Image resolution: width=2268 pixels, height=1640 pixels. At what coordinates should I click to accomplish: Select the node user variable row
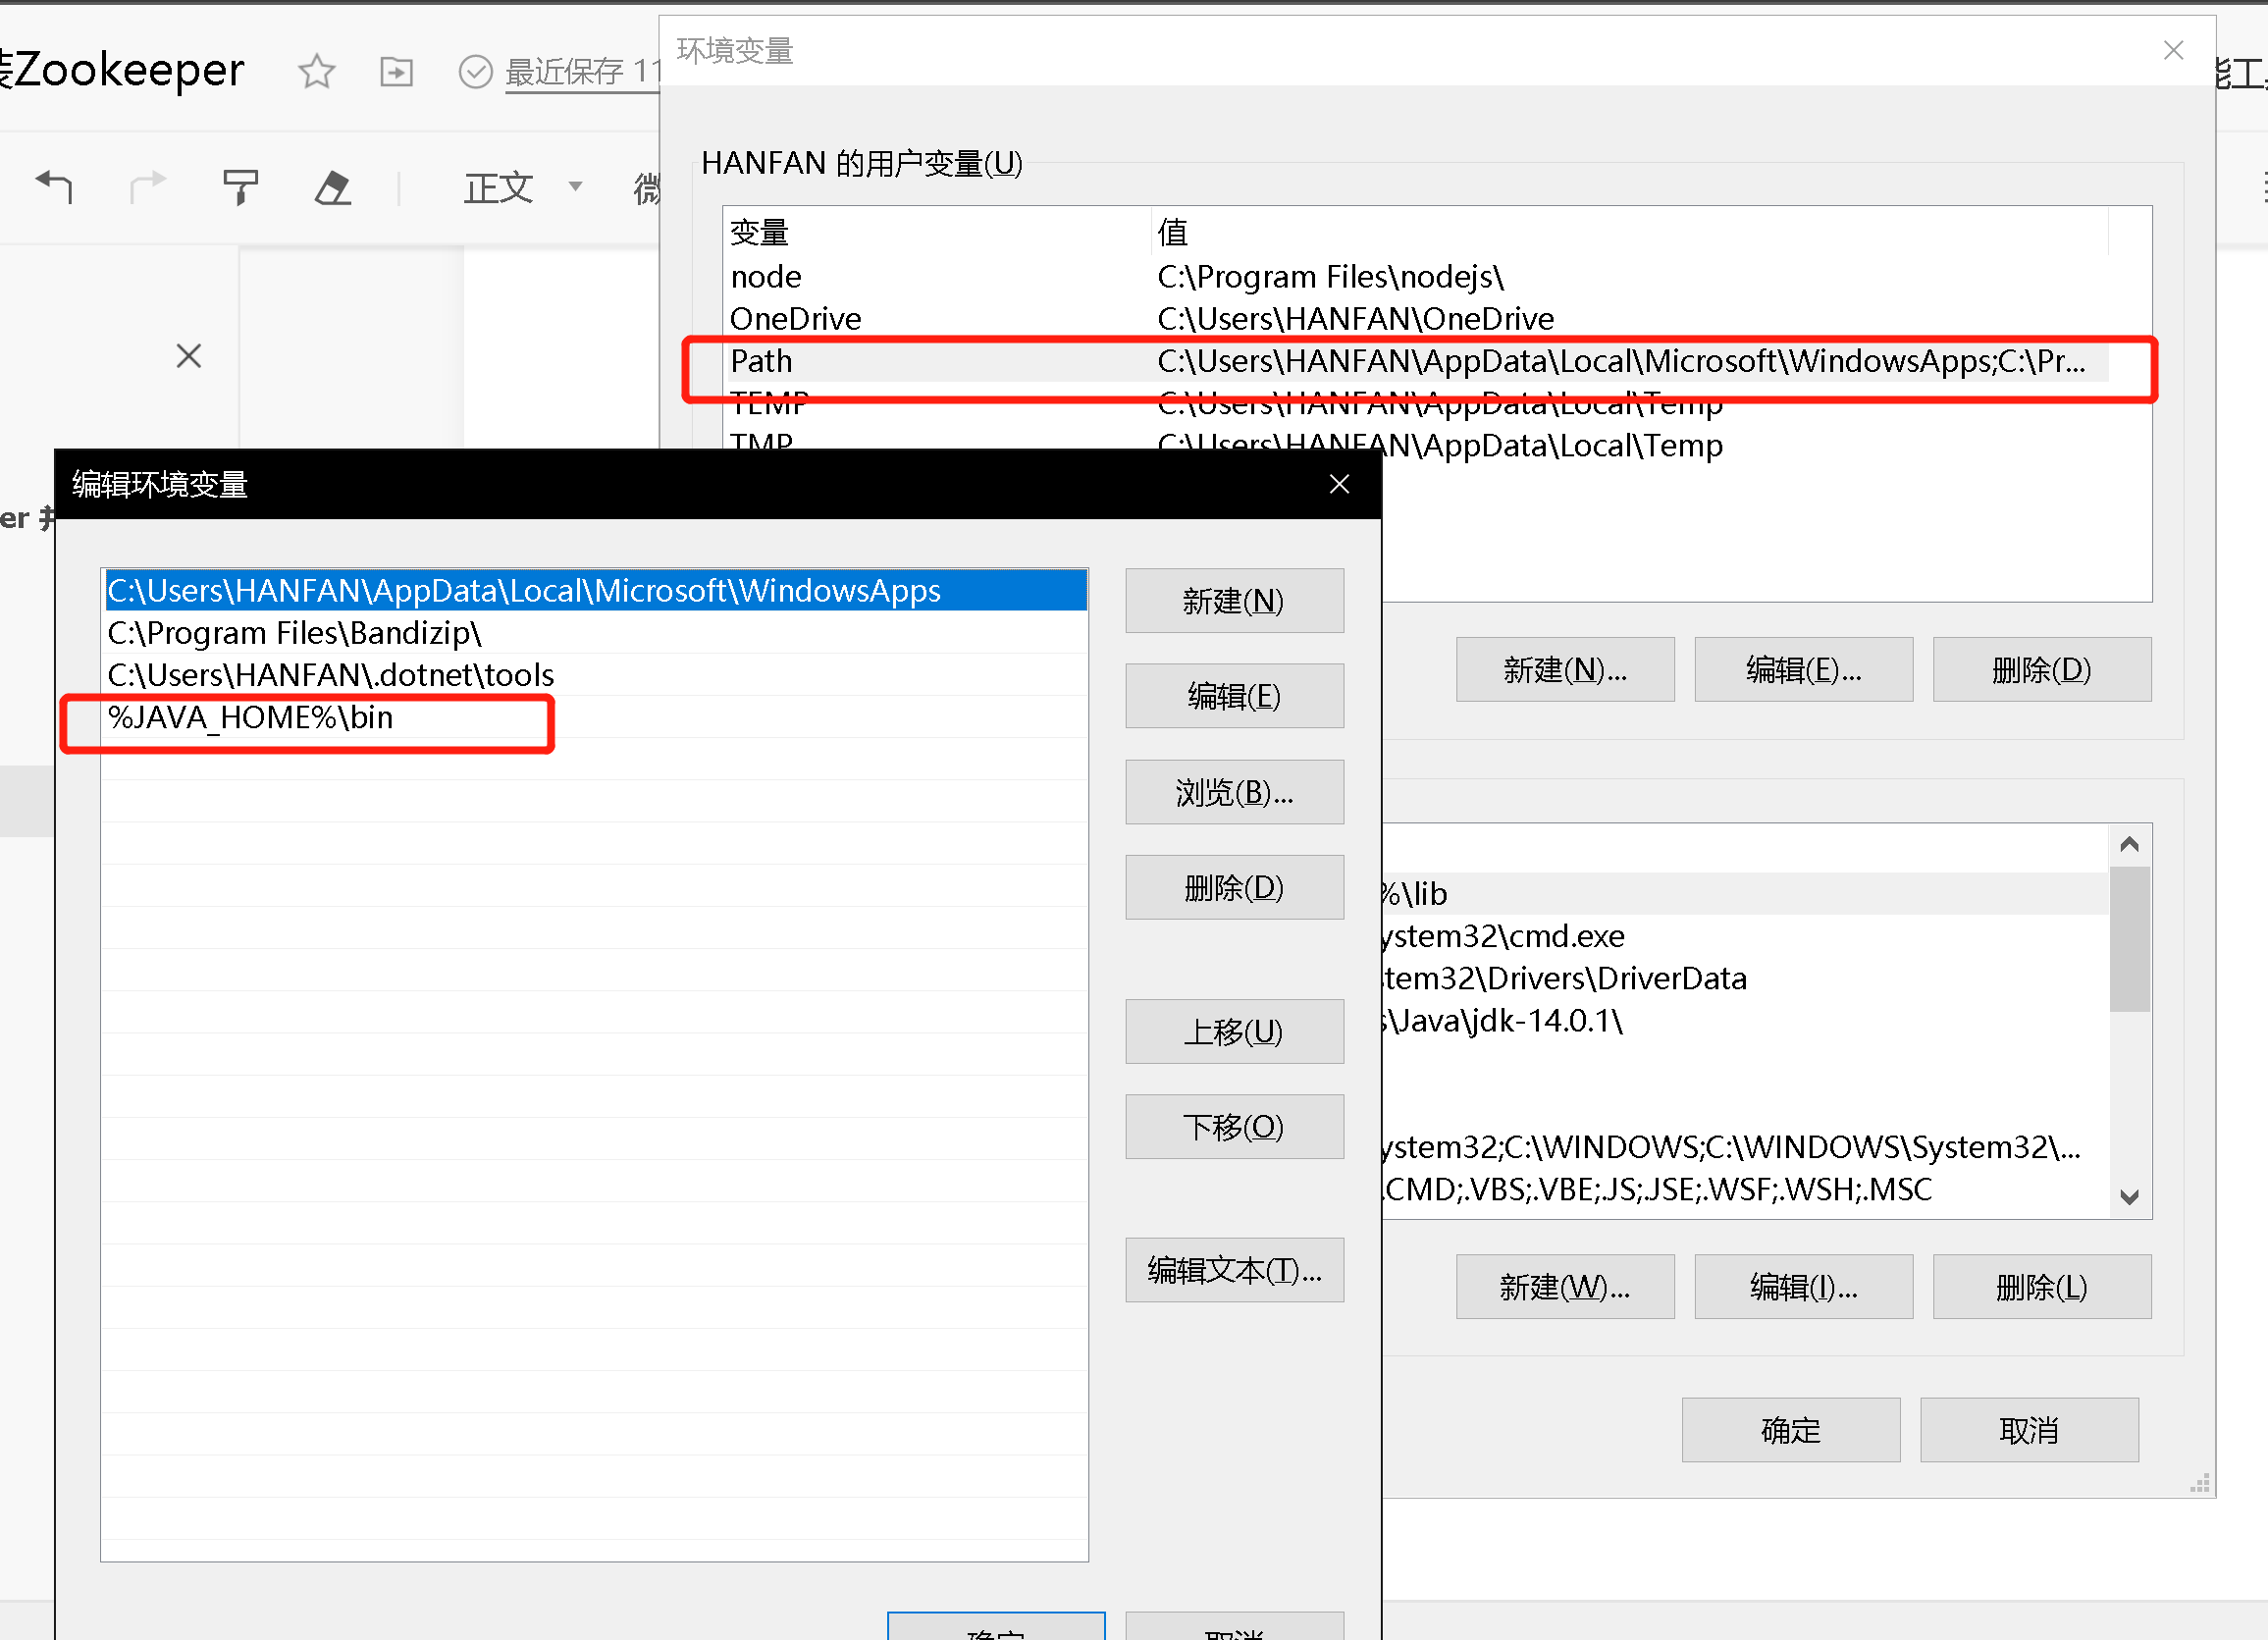coord(1416,276)
